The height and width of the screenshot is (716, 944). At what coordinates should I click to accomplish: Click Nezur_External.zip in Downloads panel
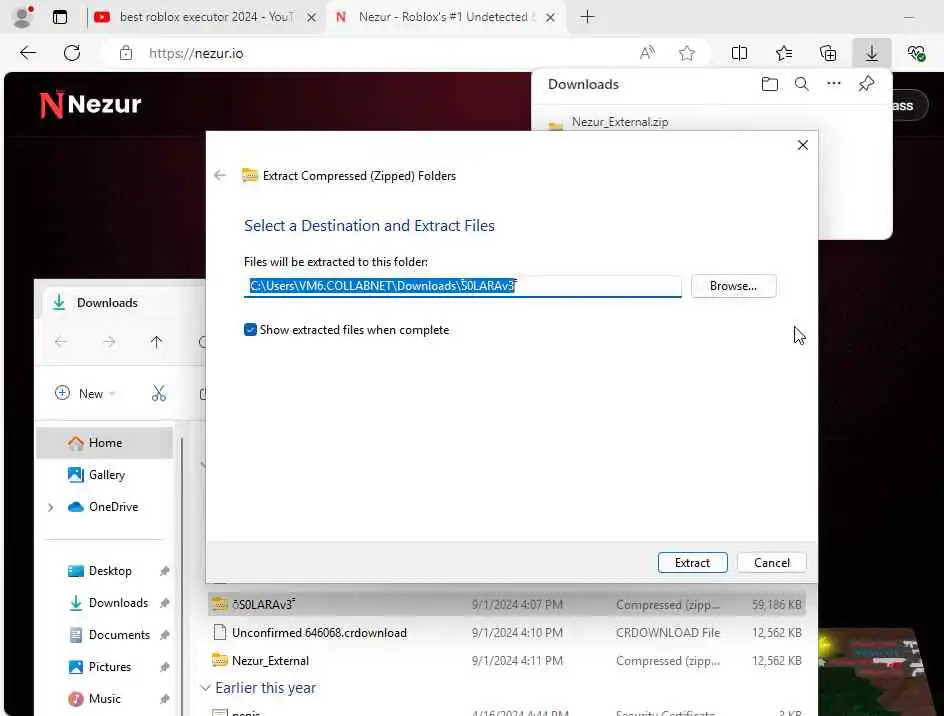[620, 122]
